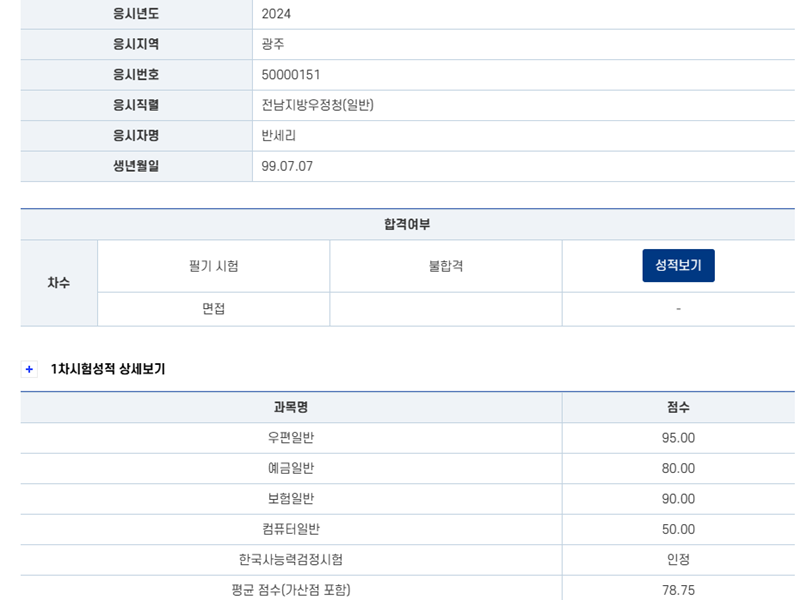
Task: Click the 불합격 result cell
Action: (446, 266)
